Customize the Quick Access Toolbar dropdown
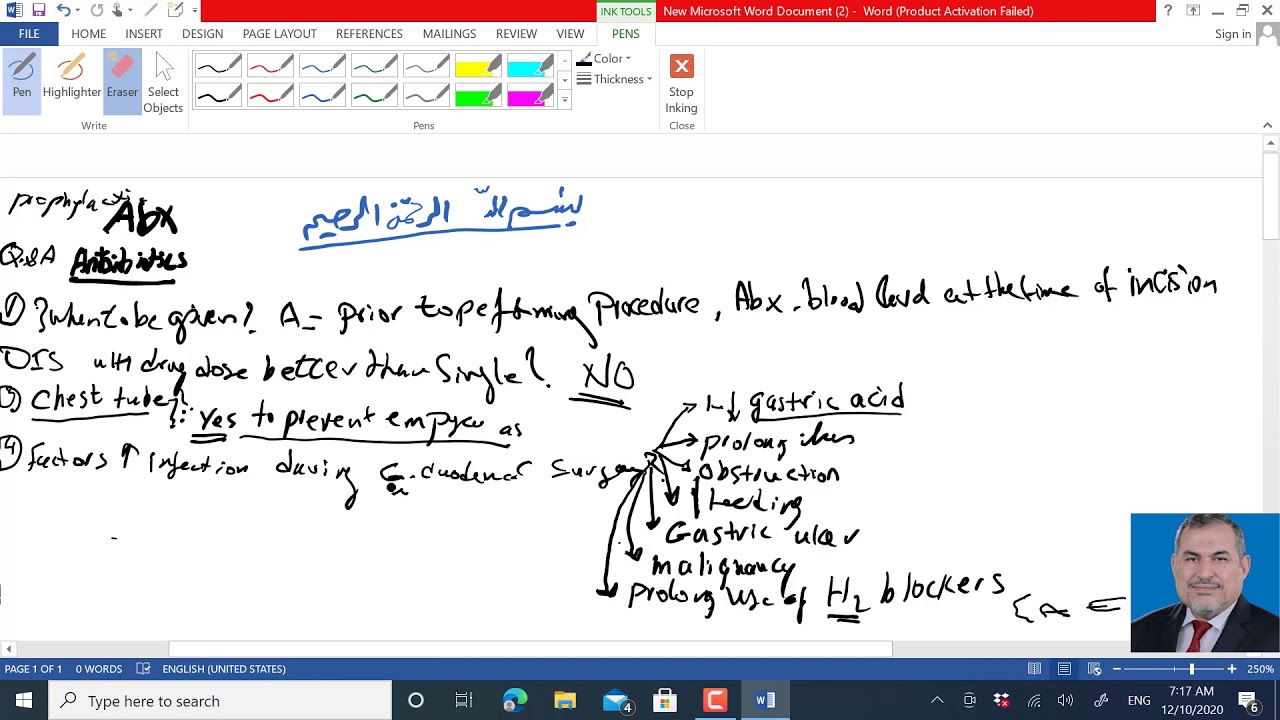Screen dimensions: 1280x720 (194, 11)
